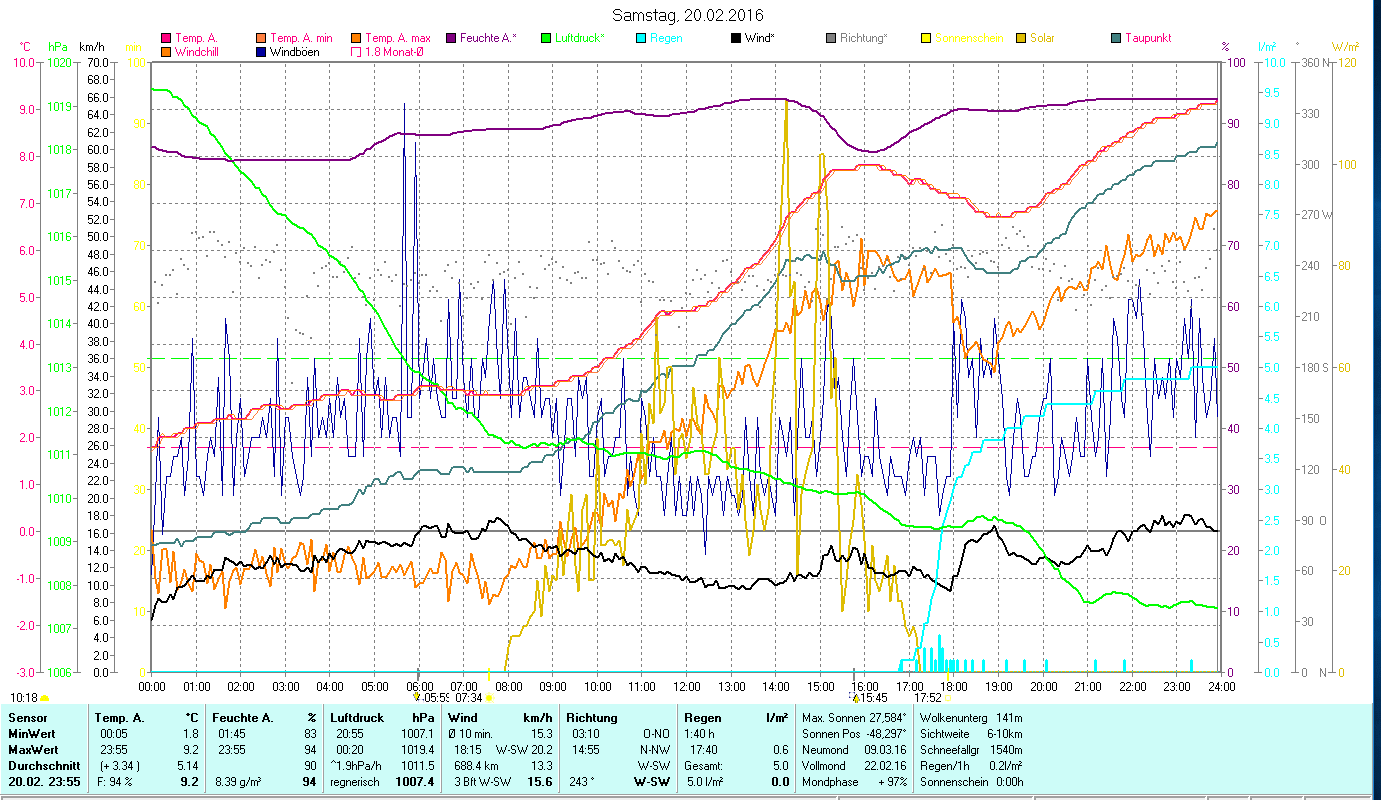
Task: Click the cyan Regen legend square
Action: coord(641,38)
